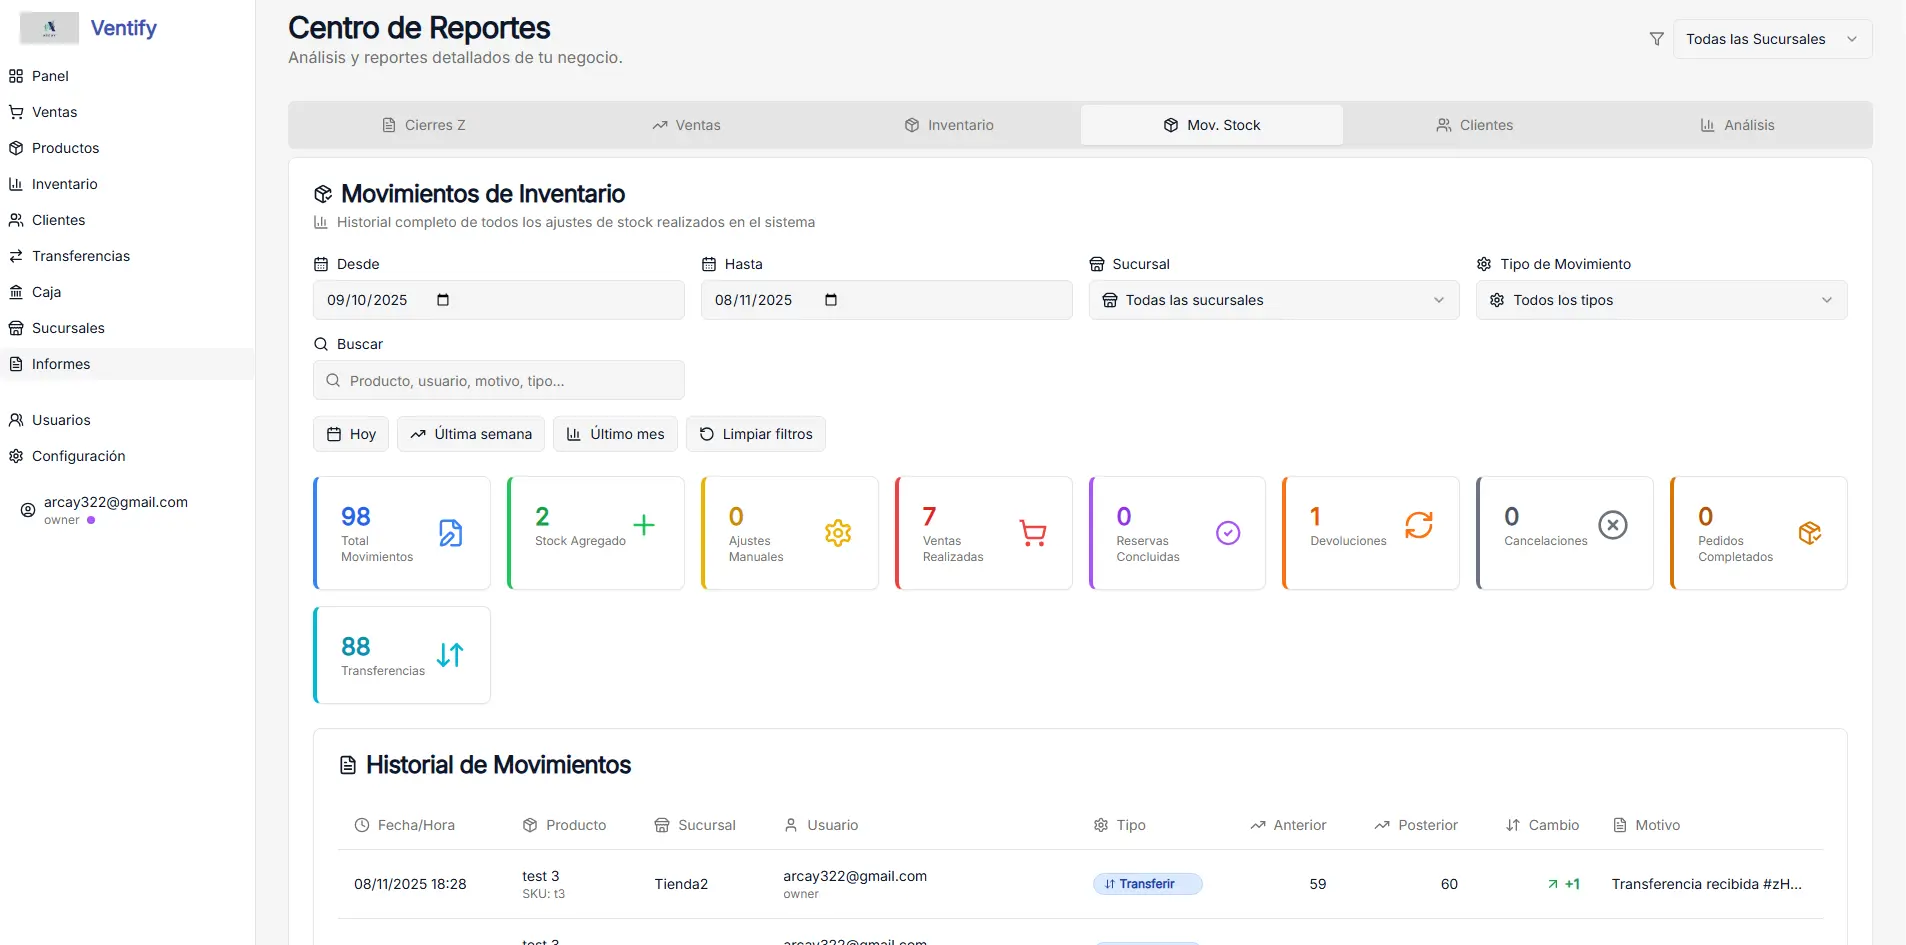
Task: Click the Devoluciones refresh arrows icon
Action: pyautogui.click(x=1418, y=525)
